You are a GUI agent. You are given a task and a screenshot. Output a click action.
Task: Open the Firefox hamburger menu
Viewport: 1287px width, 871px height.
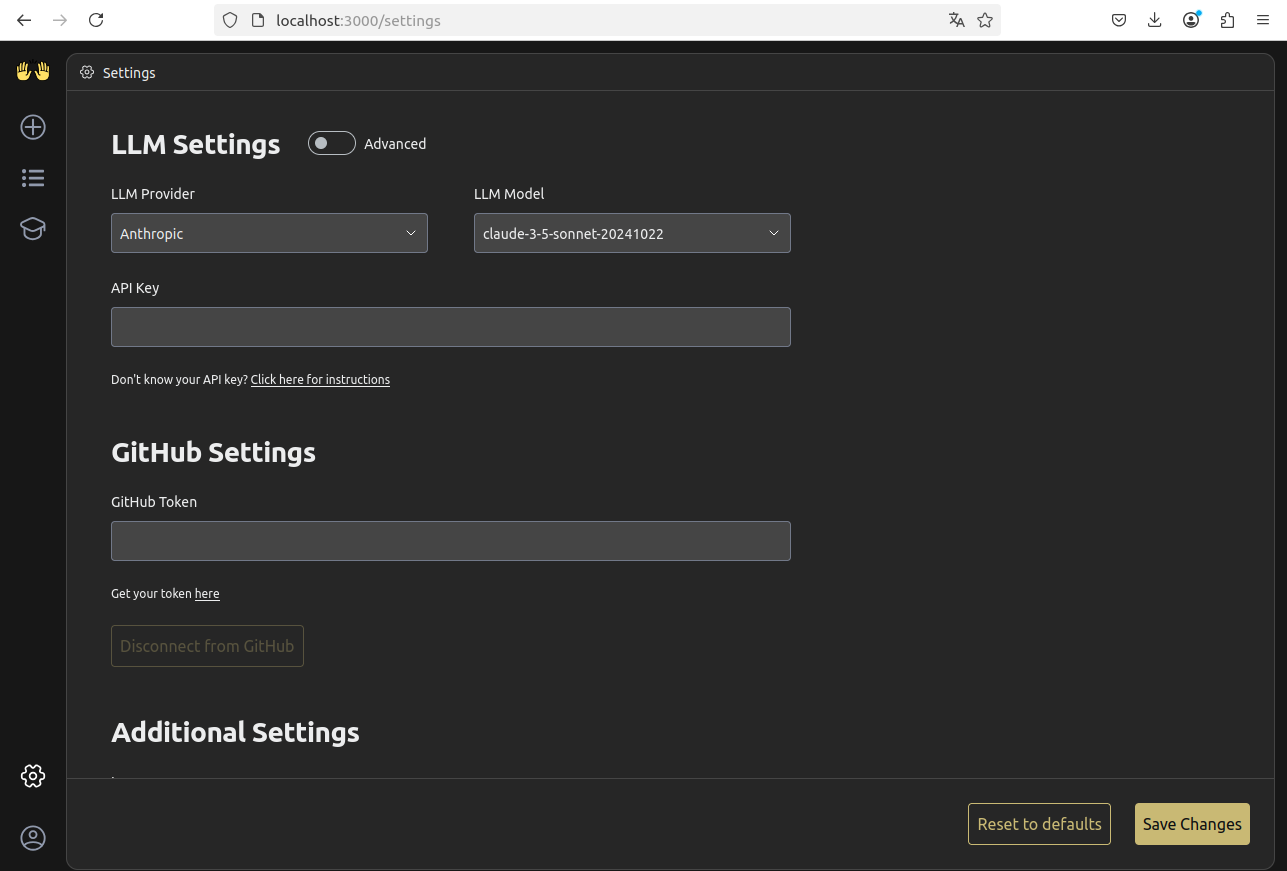1263,20
